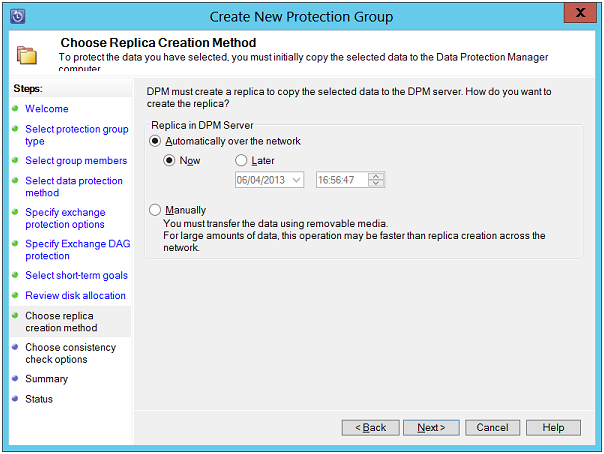Open Select data protection method step
604x454 pixels.
(x=74, y=186)
